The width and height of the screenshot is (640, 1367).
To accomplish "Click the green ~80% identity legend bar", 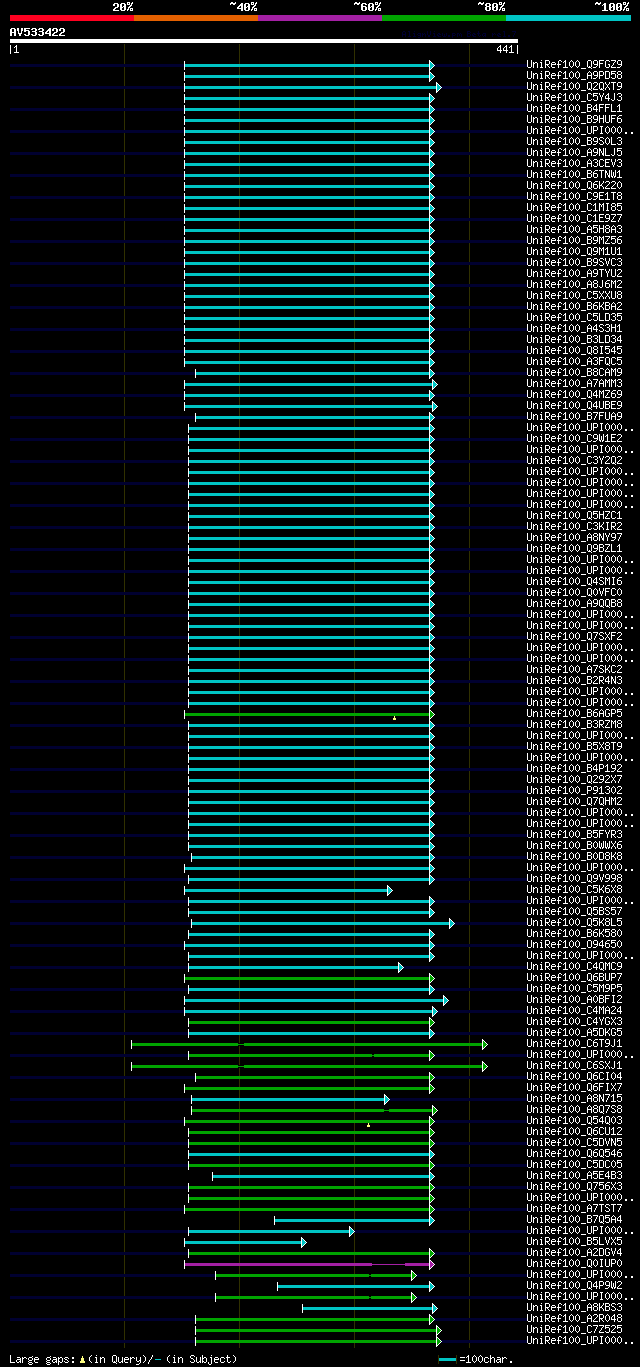I will coord(444,18).
